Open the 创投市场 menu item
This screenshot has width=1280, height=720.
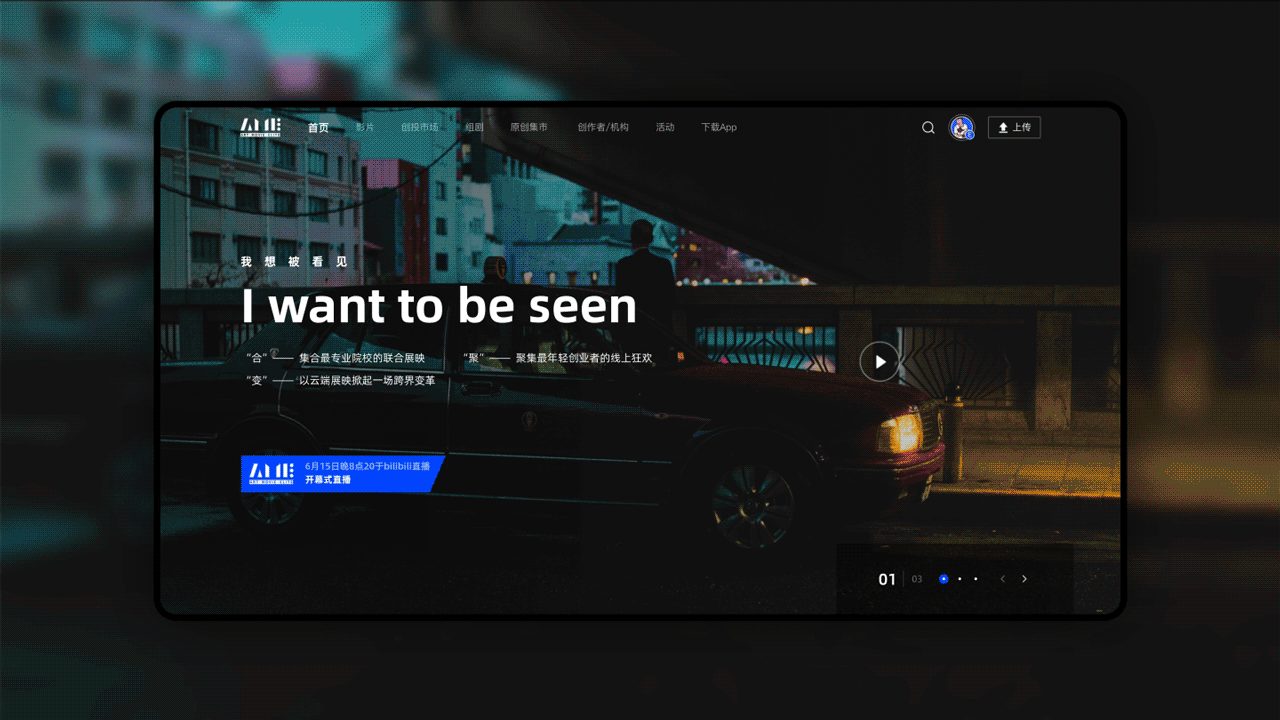420,127
